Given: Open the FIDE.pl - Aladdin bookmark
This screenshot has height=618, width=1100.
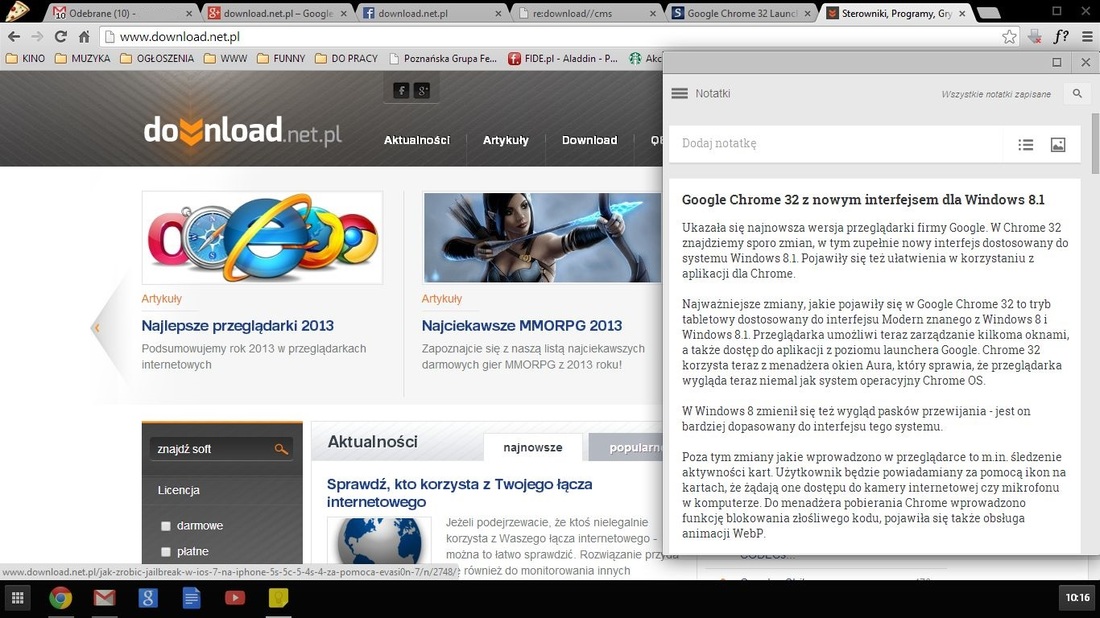Looking at the screenshot, I should coord(563,58).
